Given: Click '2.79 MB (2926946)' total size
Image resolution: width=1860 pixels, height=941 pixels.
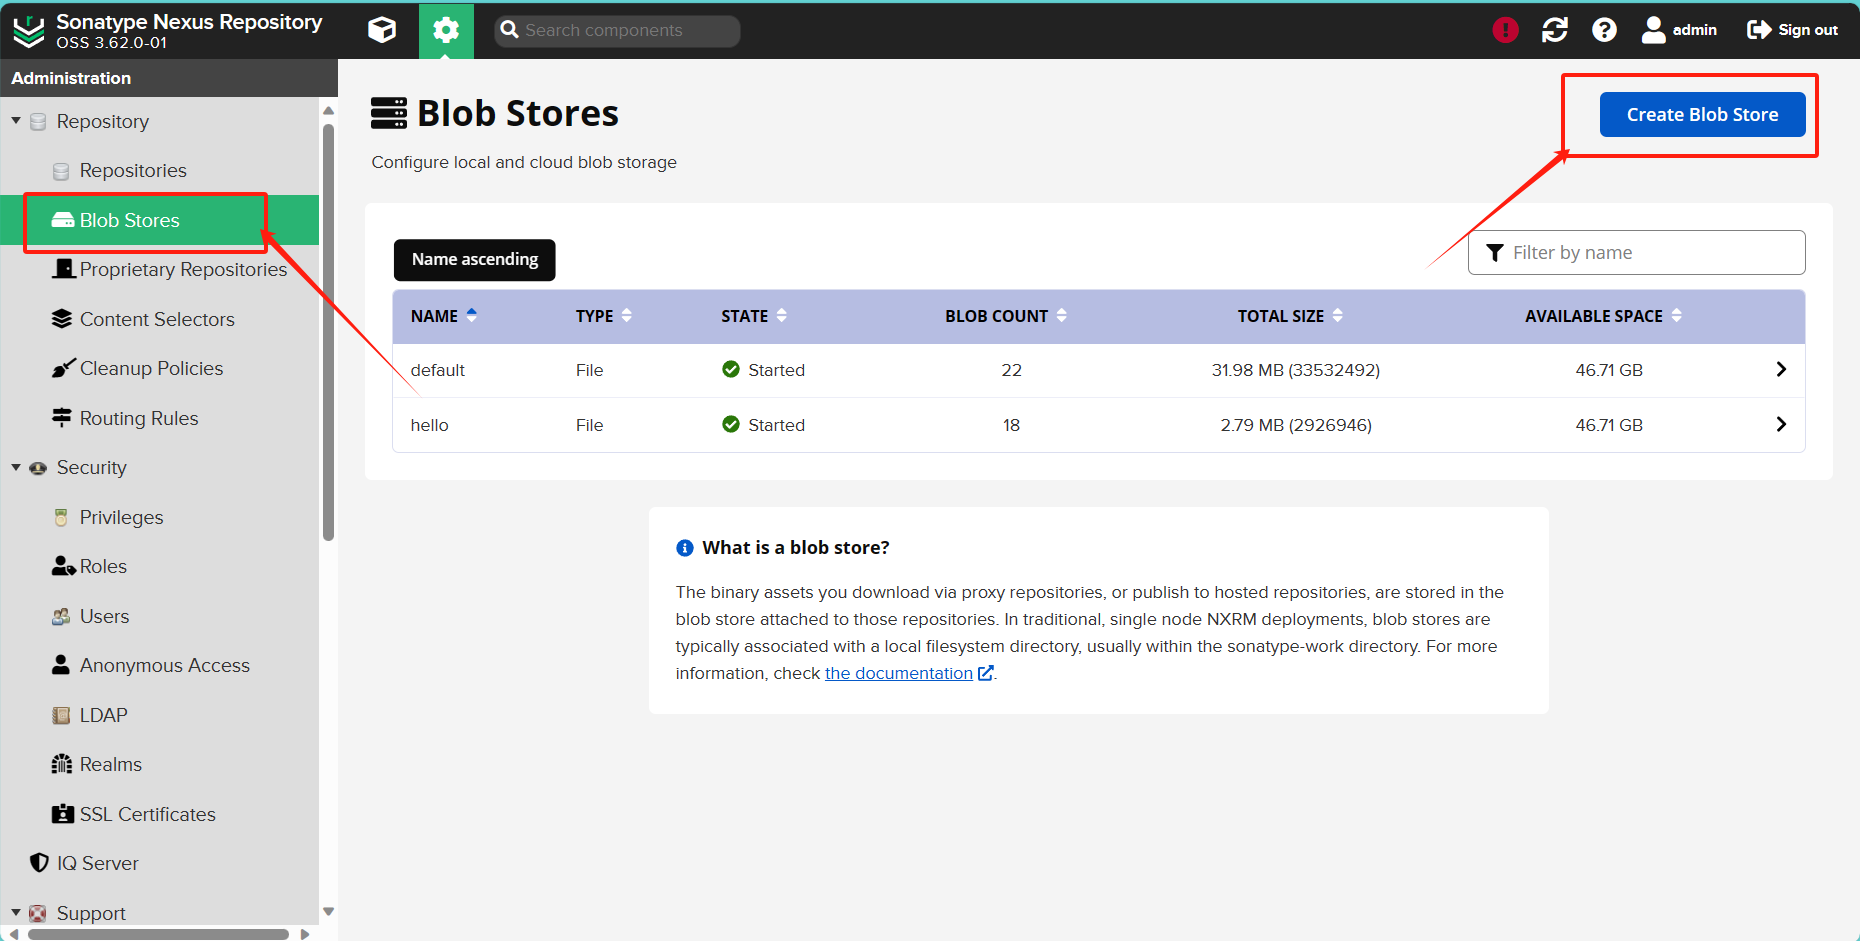Looking at the screenshot, I should [x=1295, y=425].
